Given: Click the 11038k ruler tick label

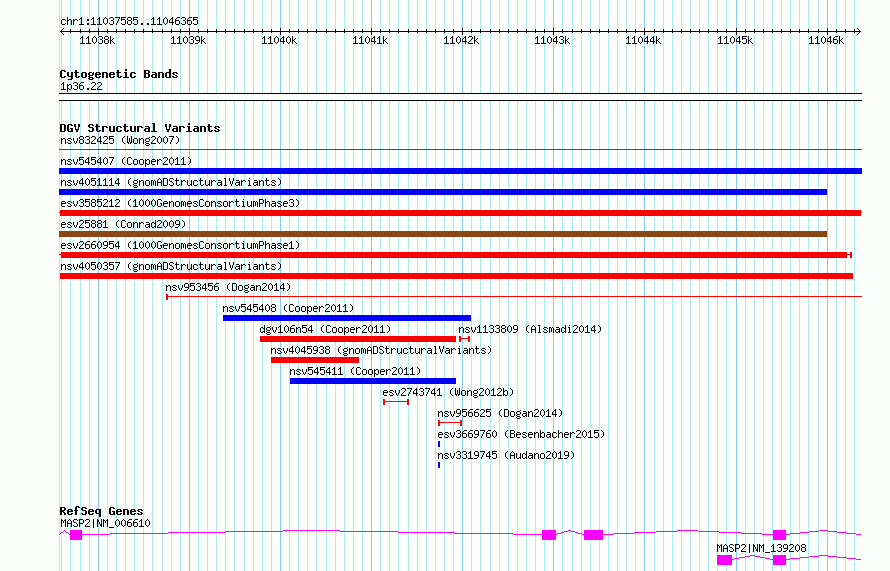Looking at the screenshot, I should pos(97,40).
